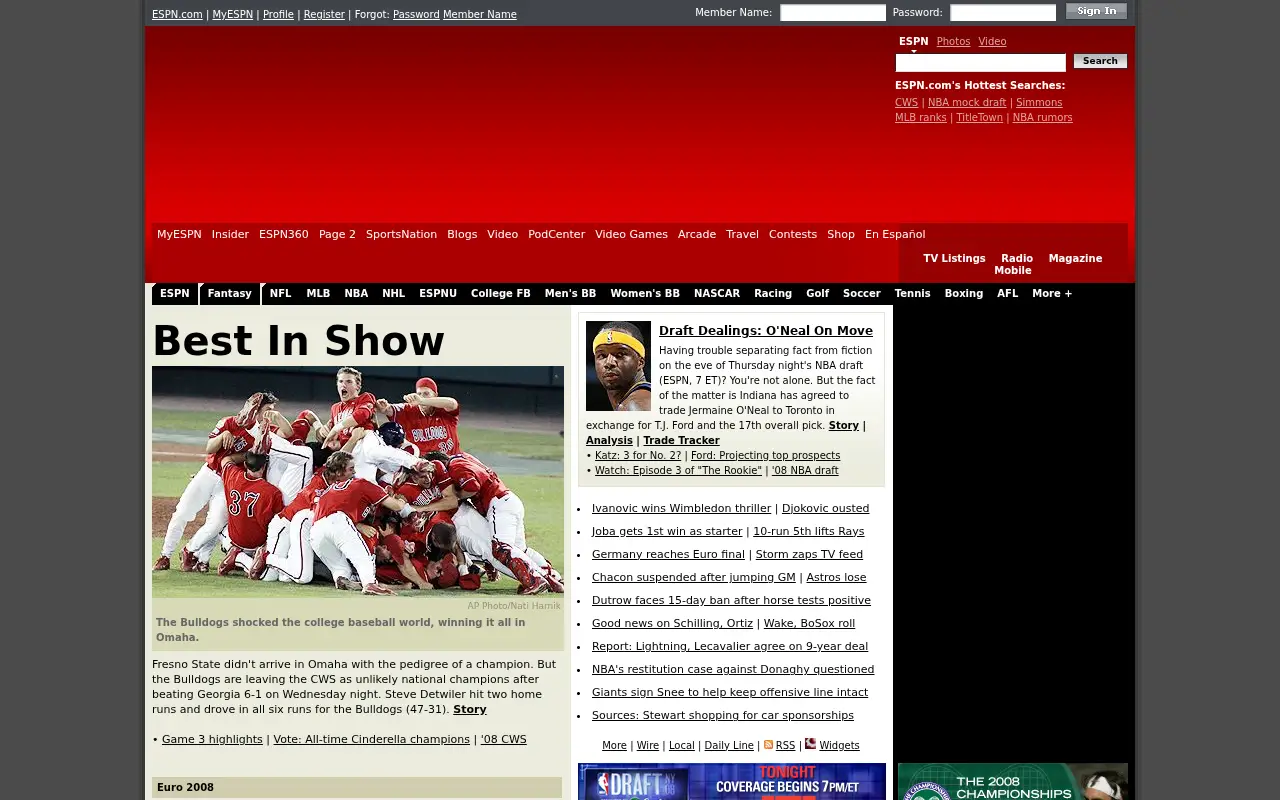The image size is (1280, 800).
Task: Open Vote: All-time Cinderella champions link
Action: pos(371,740)
